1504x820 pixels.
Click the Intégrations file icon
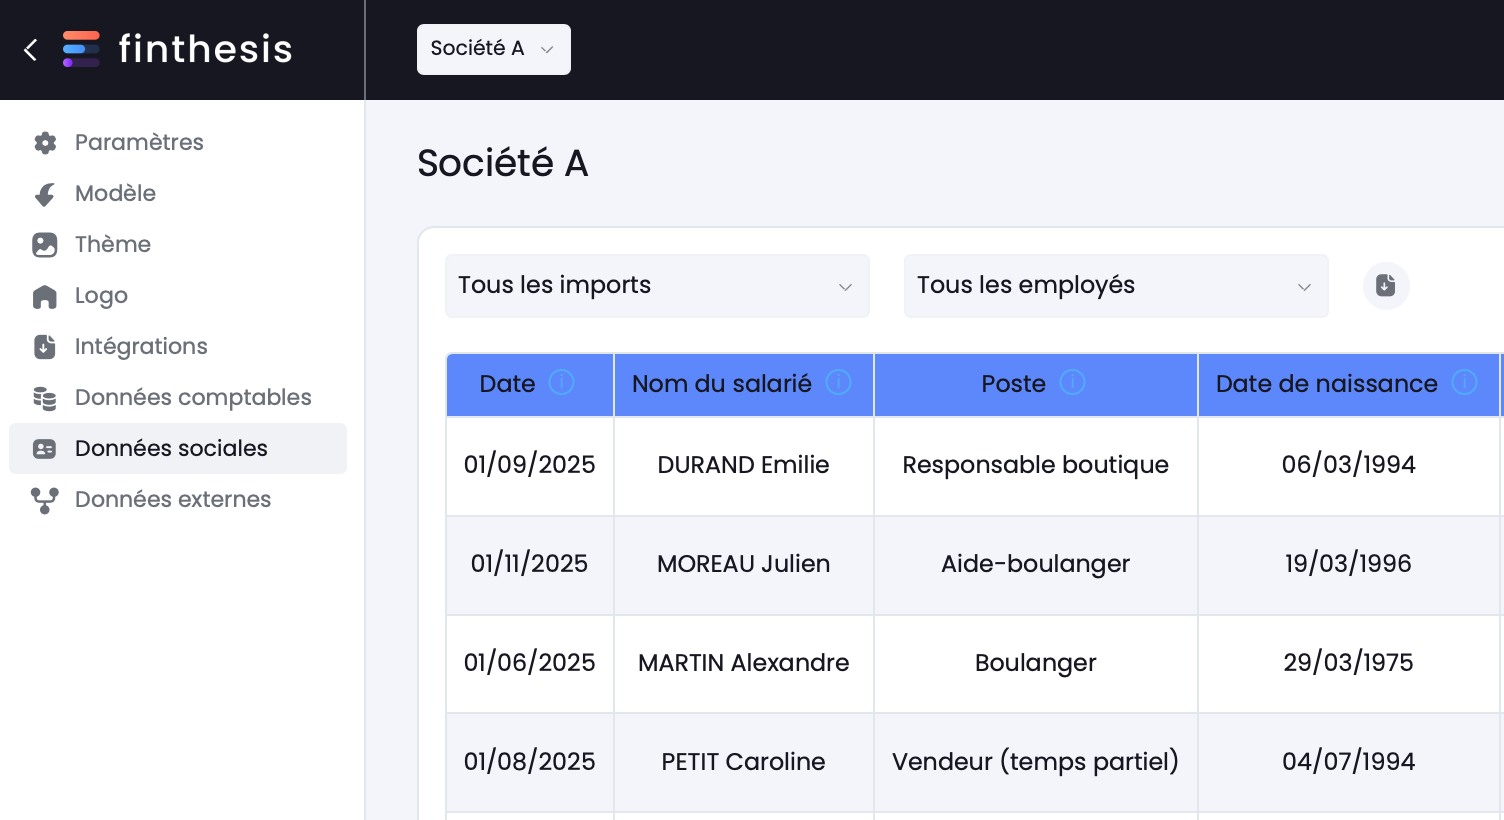[45, 347]
